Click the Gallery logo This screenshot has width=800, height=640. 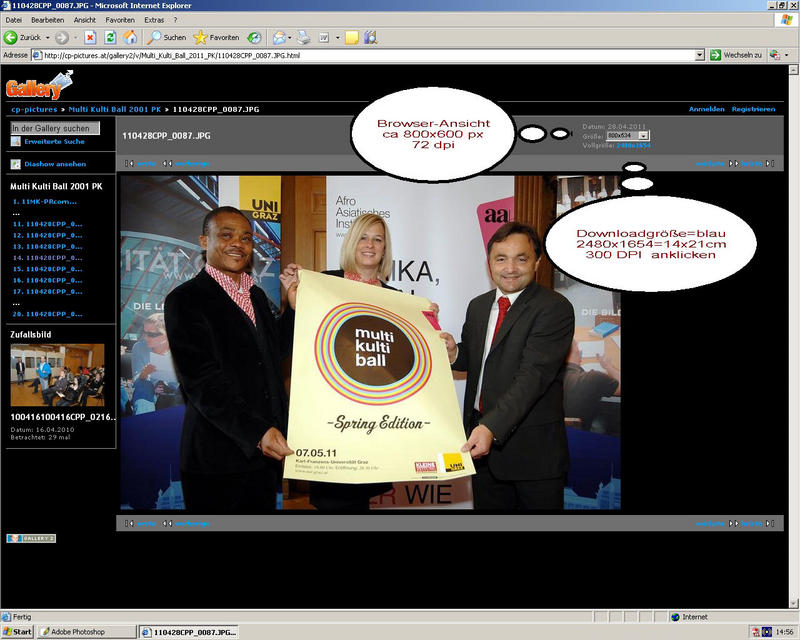25,87
